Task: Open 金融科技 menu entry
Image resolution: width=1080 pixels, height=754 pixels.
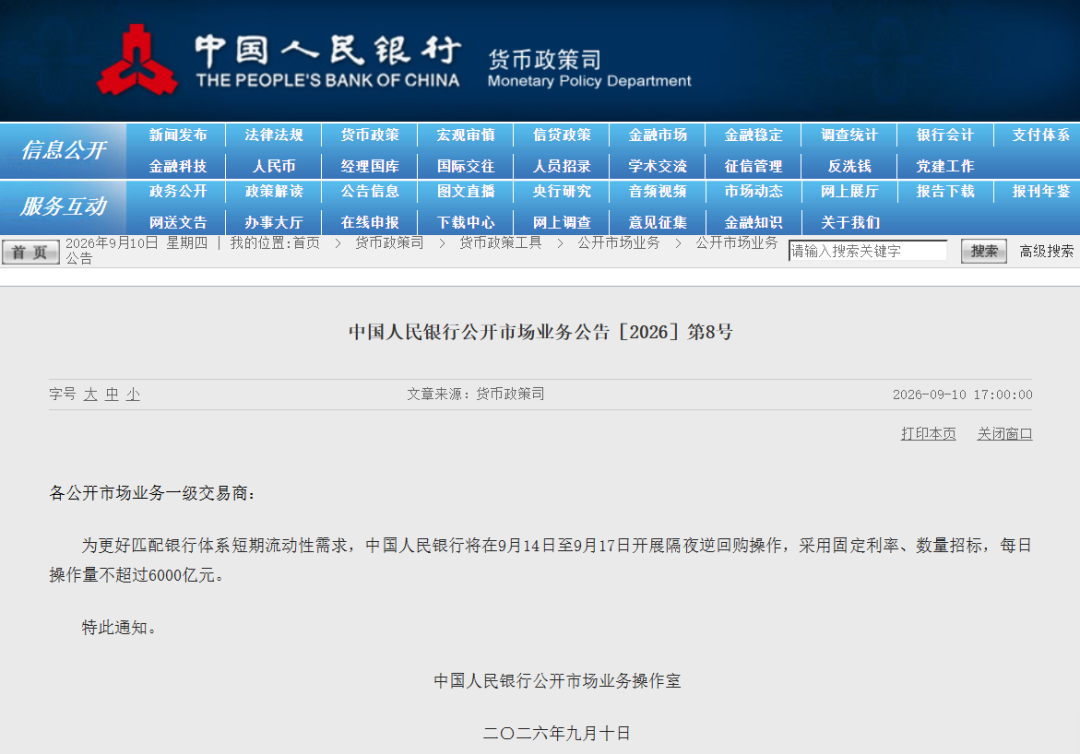Action: click(x=178, y=166)
